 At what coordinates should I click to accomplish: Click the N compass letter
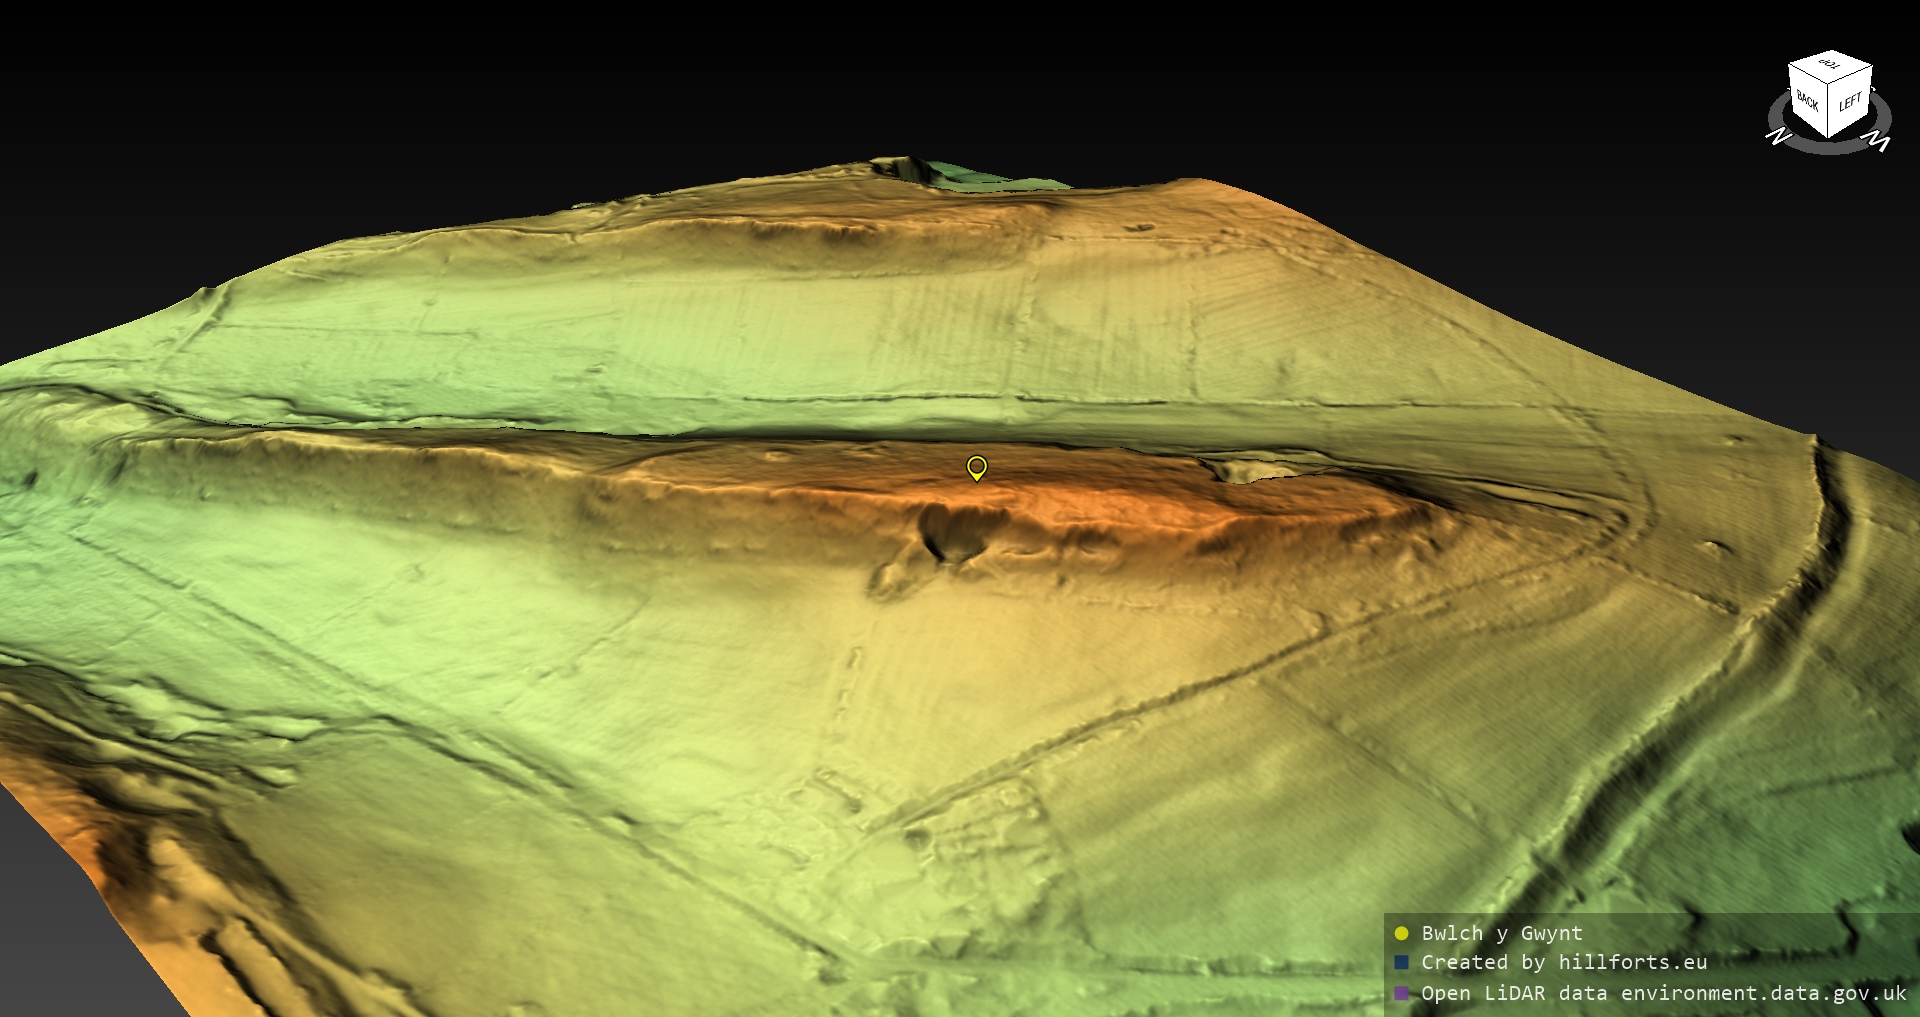[1778, 136]
